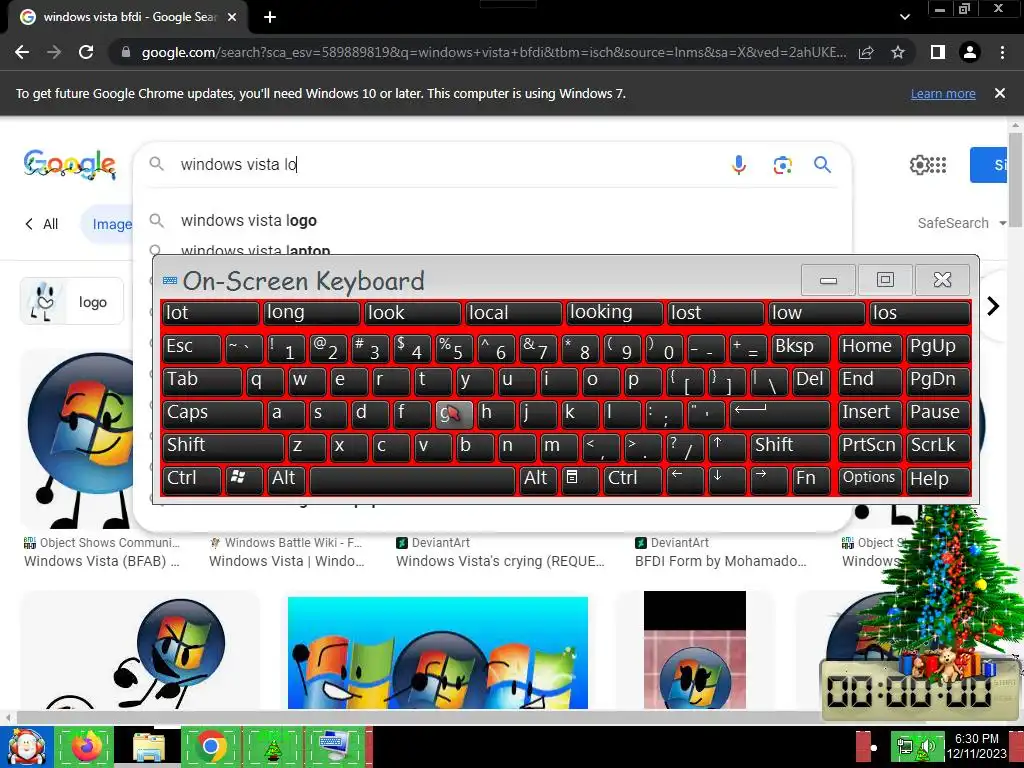Share this page from the address bar
Image resolution: width=1024 pixels, height=768 pixels.
click(866, 52)
